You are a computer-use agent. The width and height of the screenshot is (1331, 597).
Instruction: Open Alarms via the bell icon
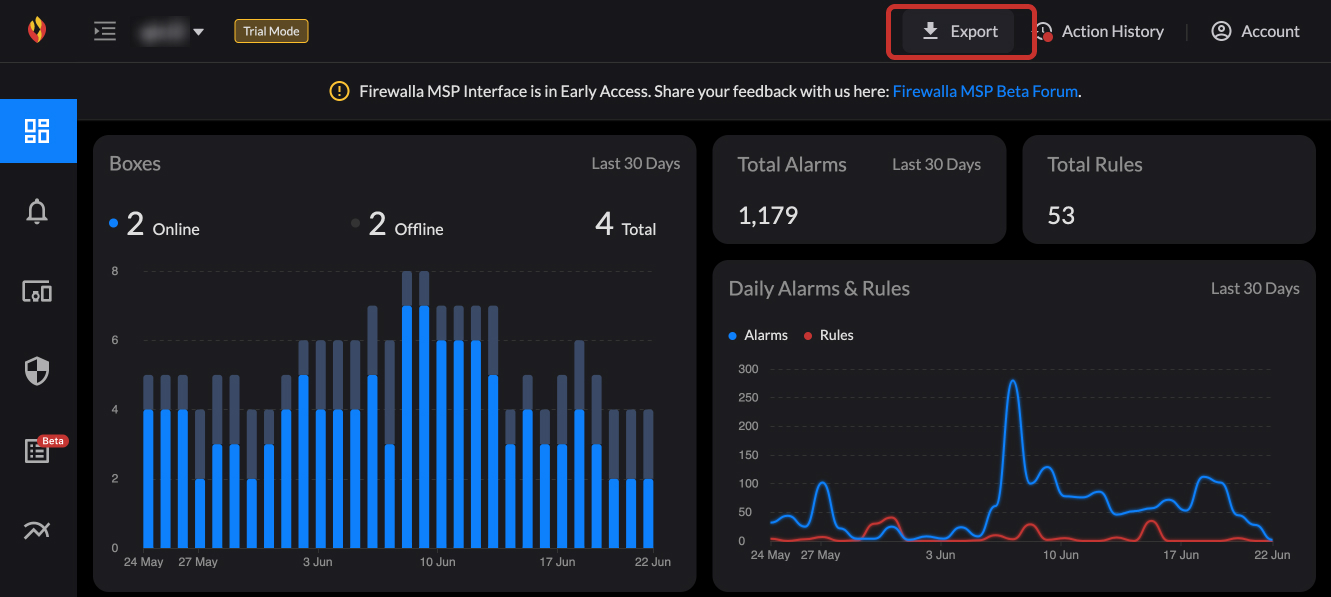[37, 211]
